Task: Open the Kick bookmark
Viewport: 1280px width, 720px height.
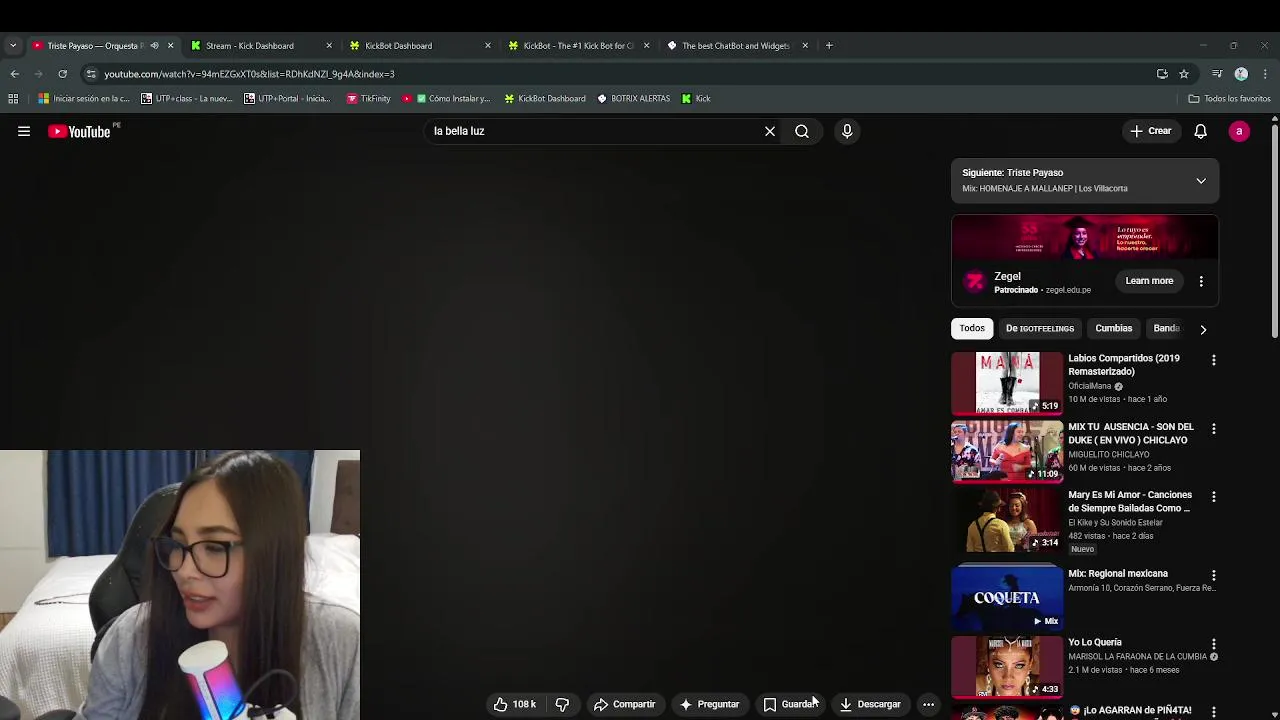Action: 696,98
